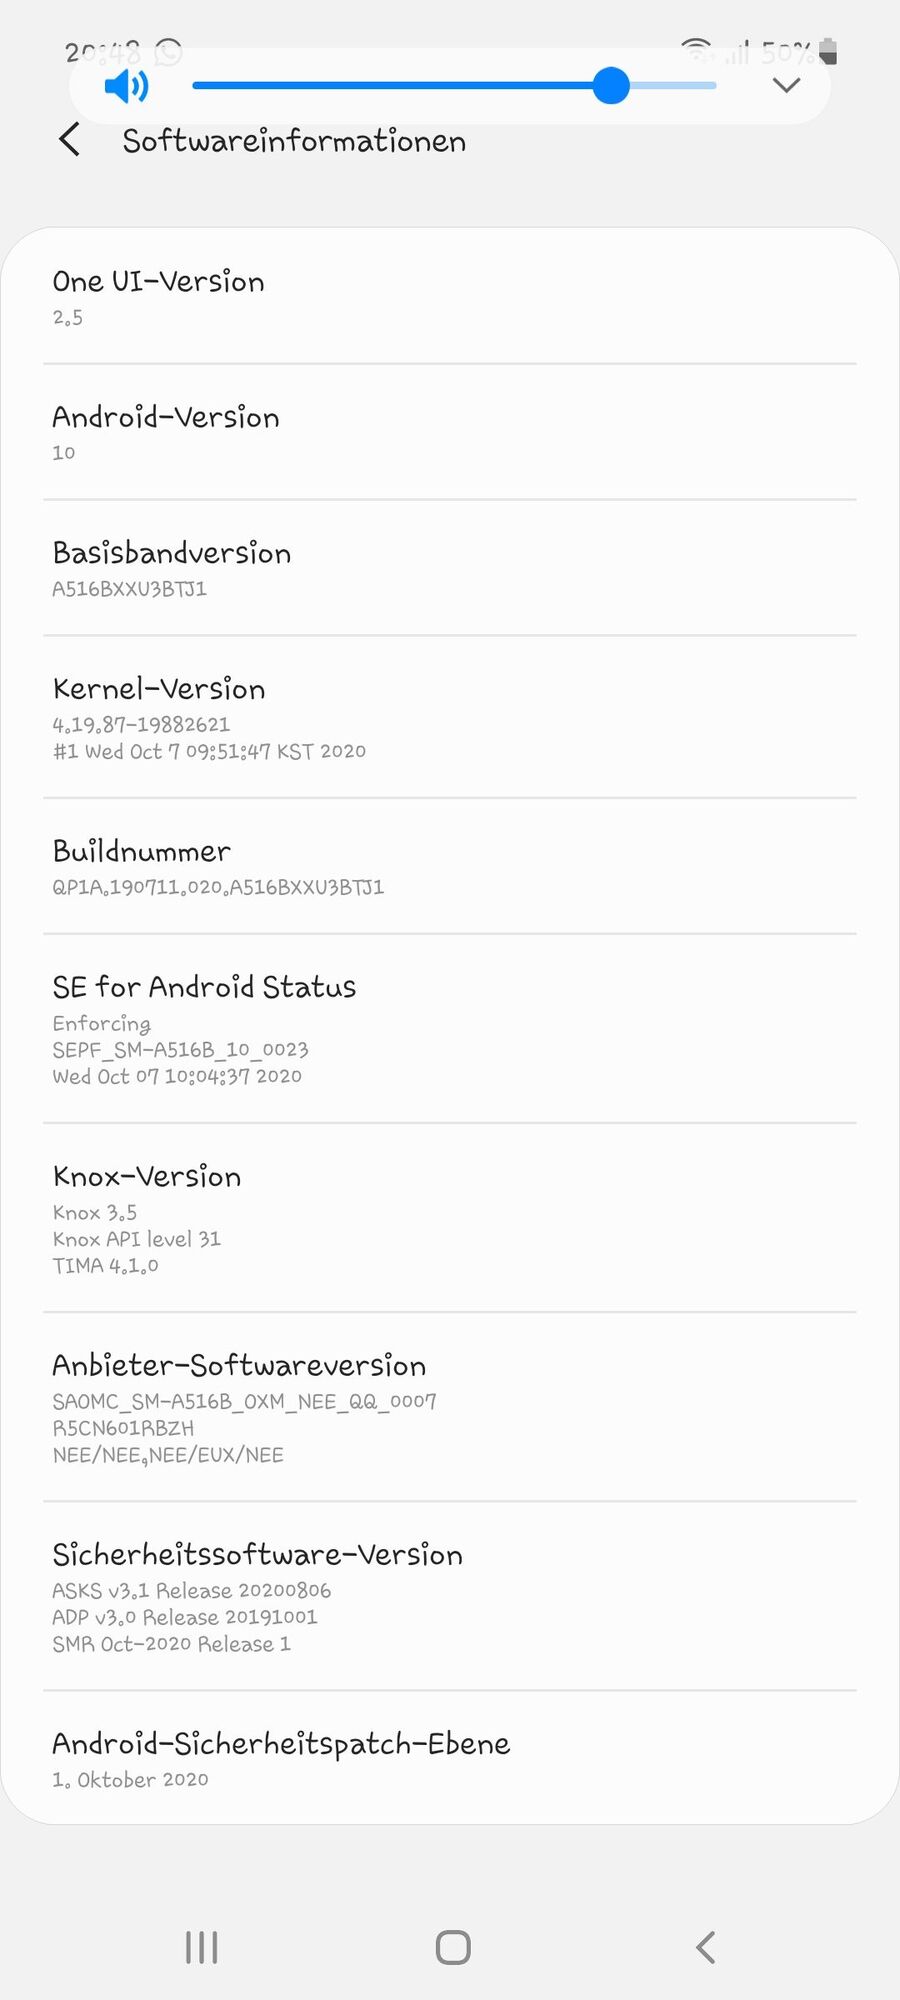Screen dimensions: 900x2000
Task: Tap the Anbieter-Softwareversion item
Action: [x=450, y=1406]
